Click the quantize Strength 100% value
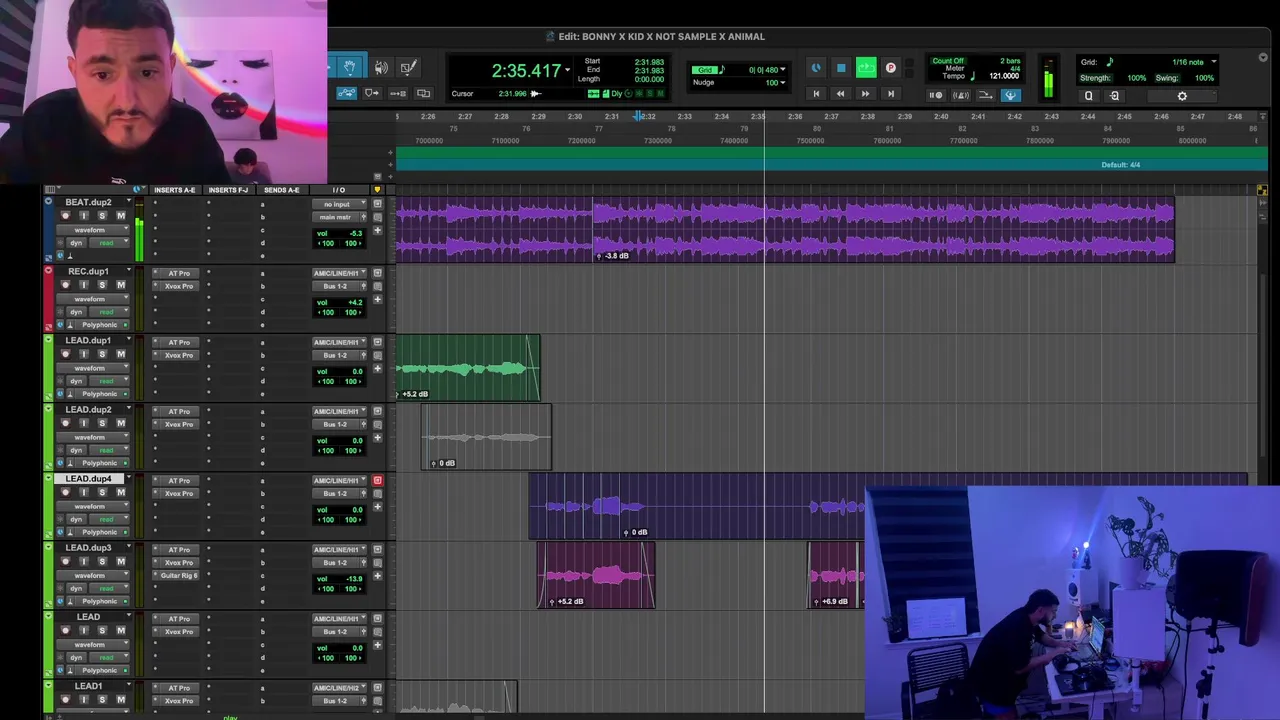 pyautogui.click(x=1137, y=78)
